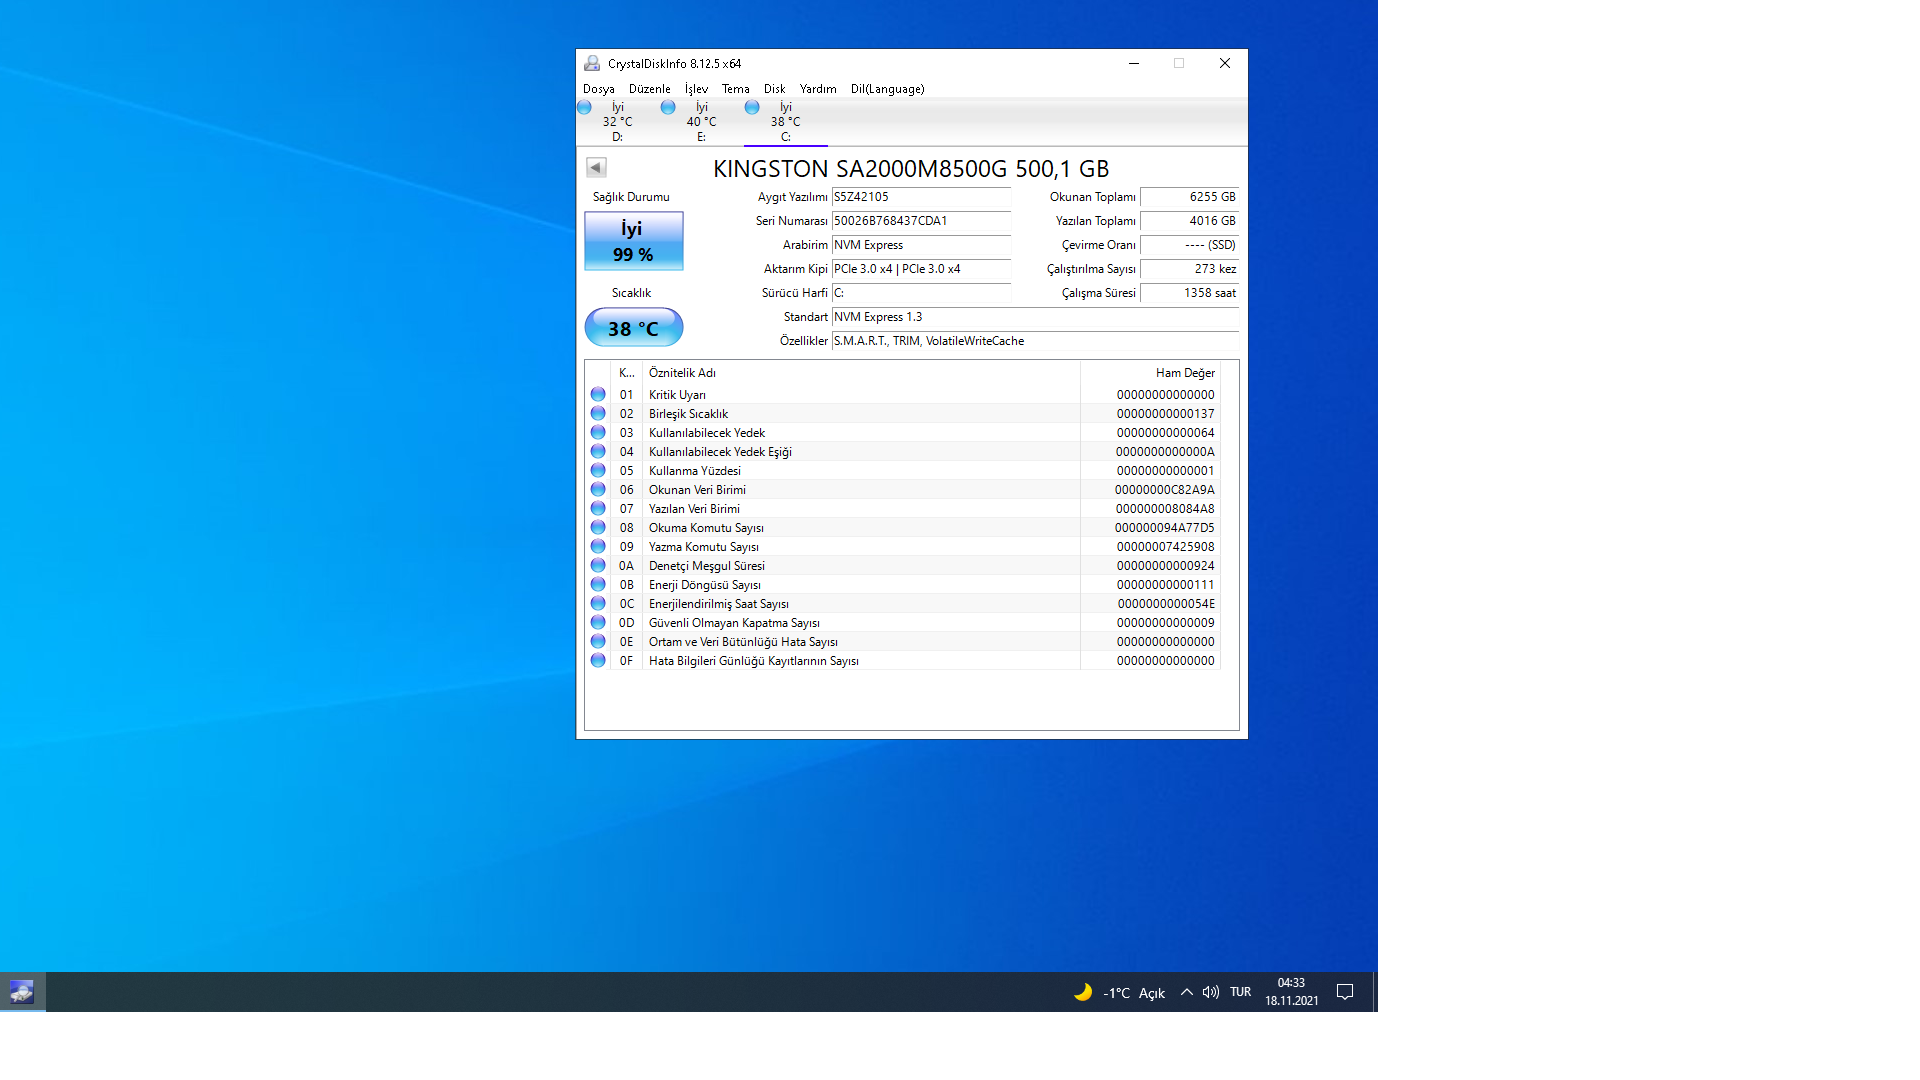The height and width of the screenshot is (1080, 1920).
Task: Select the Okuma Komutu Sayısı row
Action: coord(903,527)
